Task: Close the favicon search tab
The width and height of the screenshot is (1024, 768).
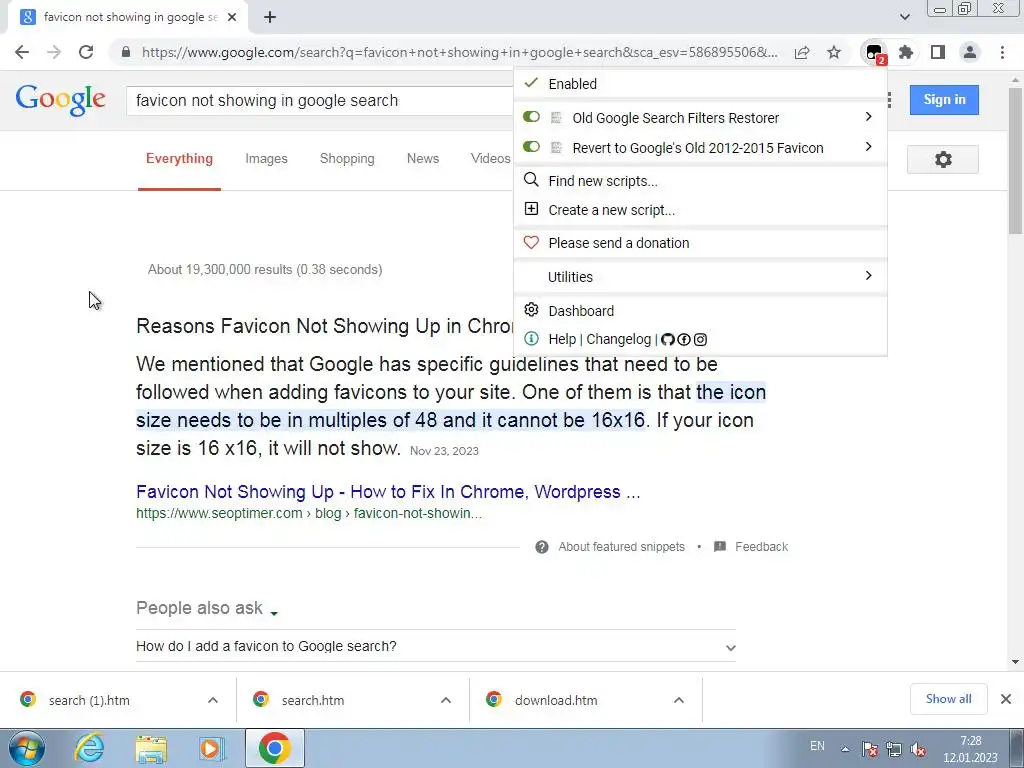Action: 232,18
